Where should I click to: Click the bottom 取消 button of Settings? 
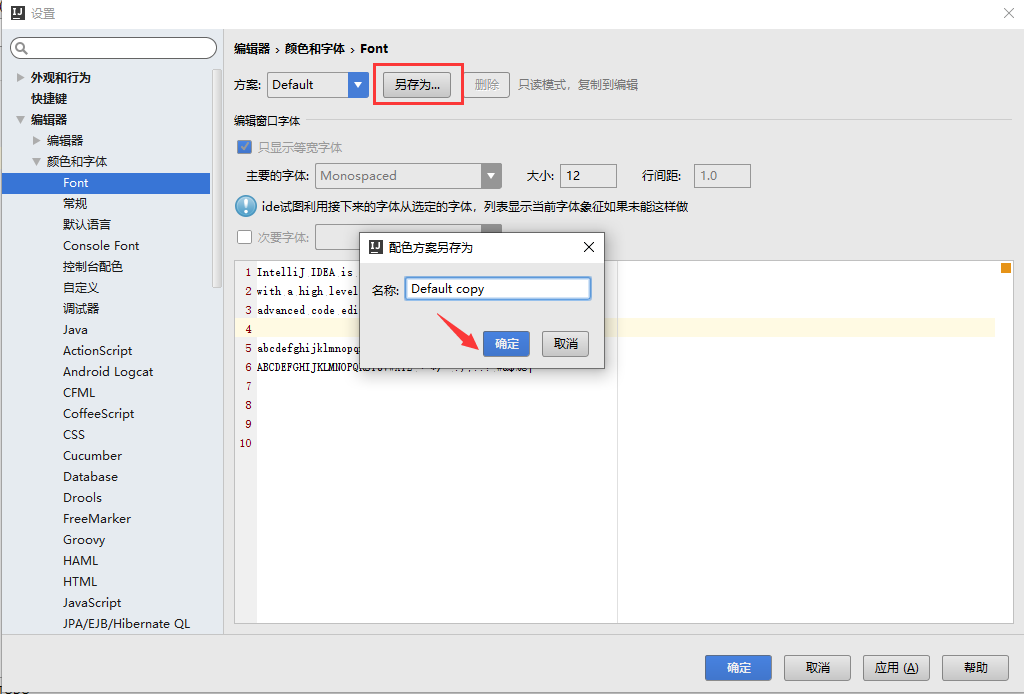(x=818, y=667)
